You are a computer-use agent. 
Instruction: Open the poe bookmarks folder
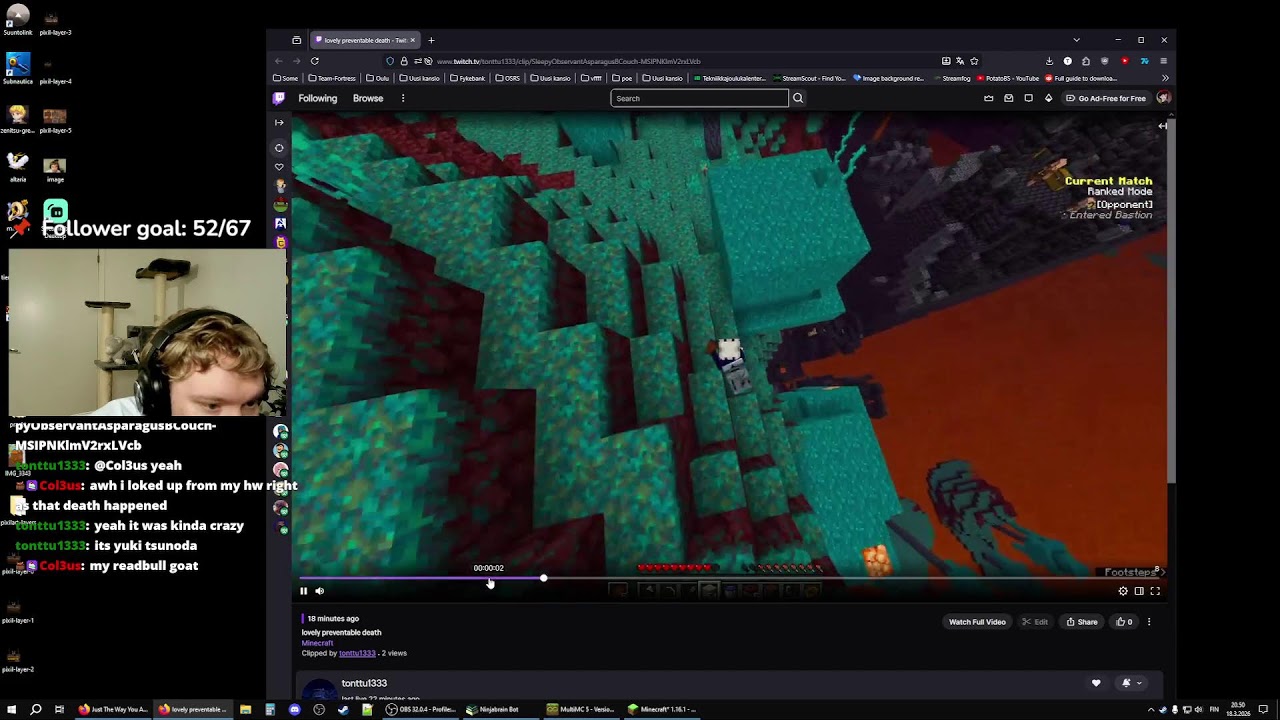point(622,78)
